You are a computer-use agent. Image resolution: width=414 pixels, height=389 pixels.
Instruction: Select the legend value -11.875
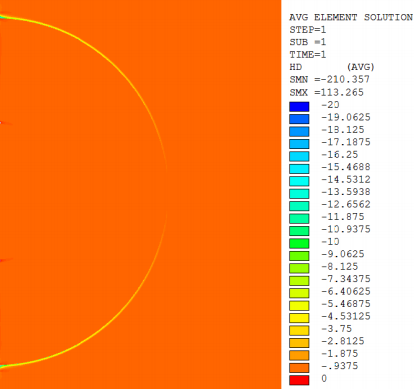pyautogui.click(x=343, y=217)
